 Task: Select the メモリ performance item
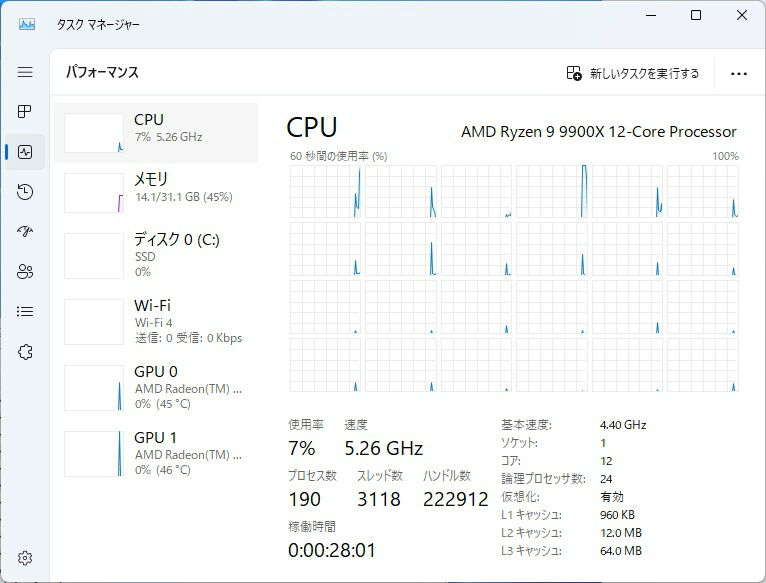[x=156, y=193]
